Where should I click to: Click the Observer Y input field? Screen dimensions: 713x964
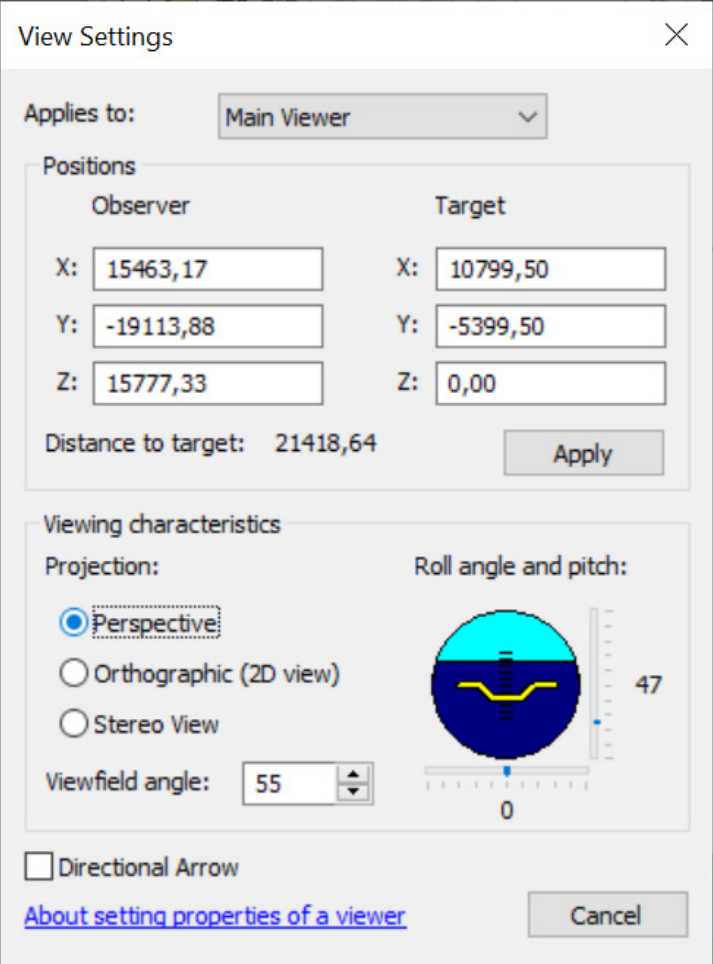208,326
